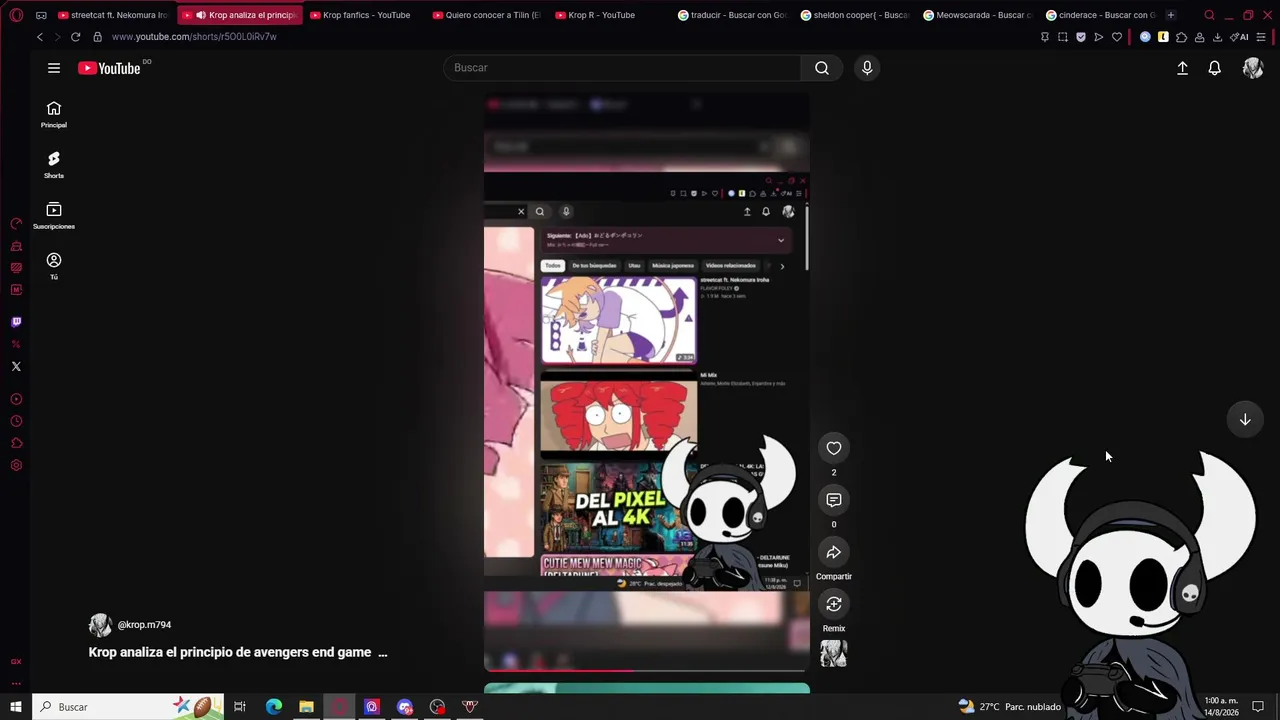
Task: Open X (Twitter) in the Opera sidebar
Action: click(x=16, y=366)
